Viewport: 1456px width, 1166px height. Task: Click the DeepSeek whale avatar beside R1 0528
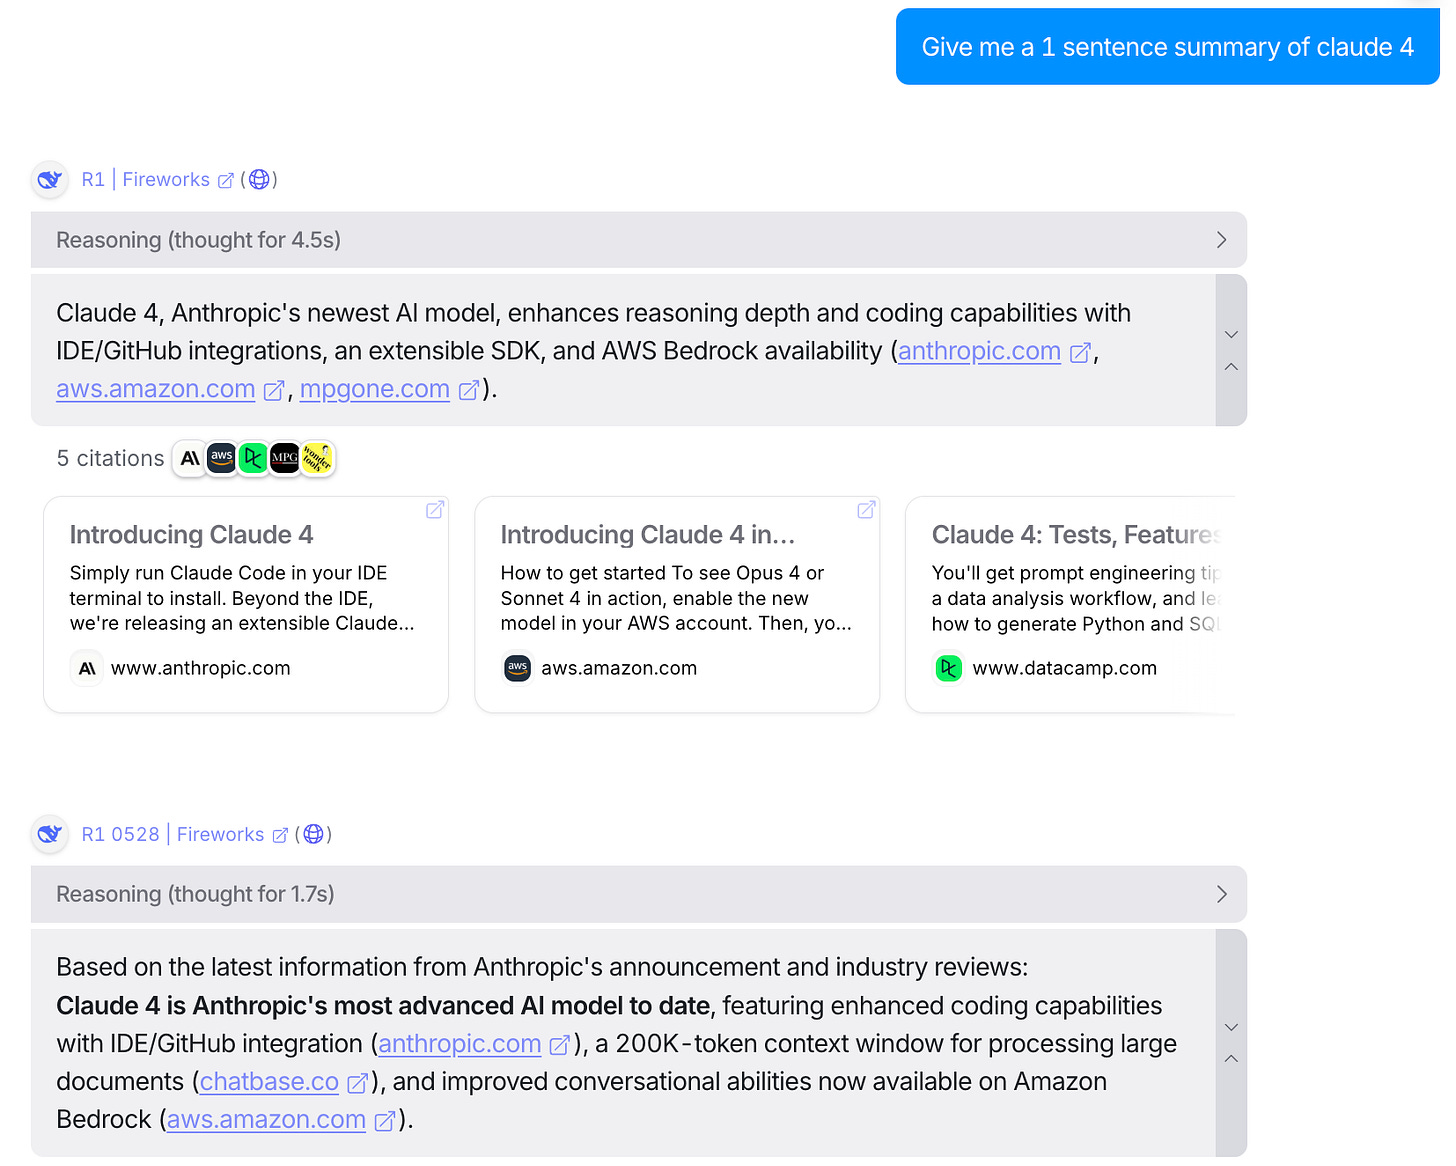(50, 834)
